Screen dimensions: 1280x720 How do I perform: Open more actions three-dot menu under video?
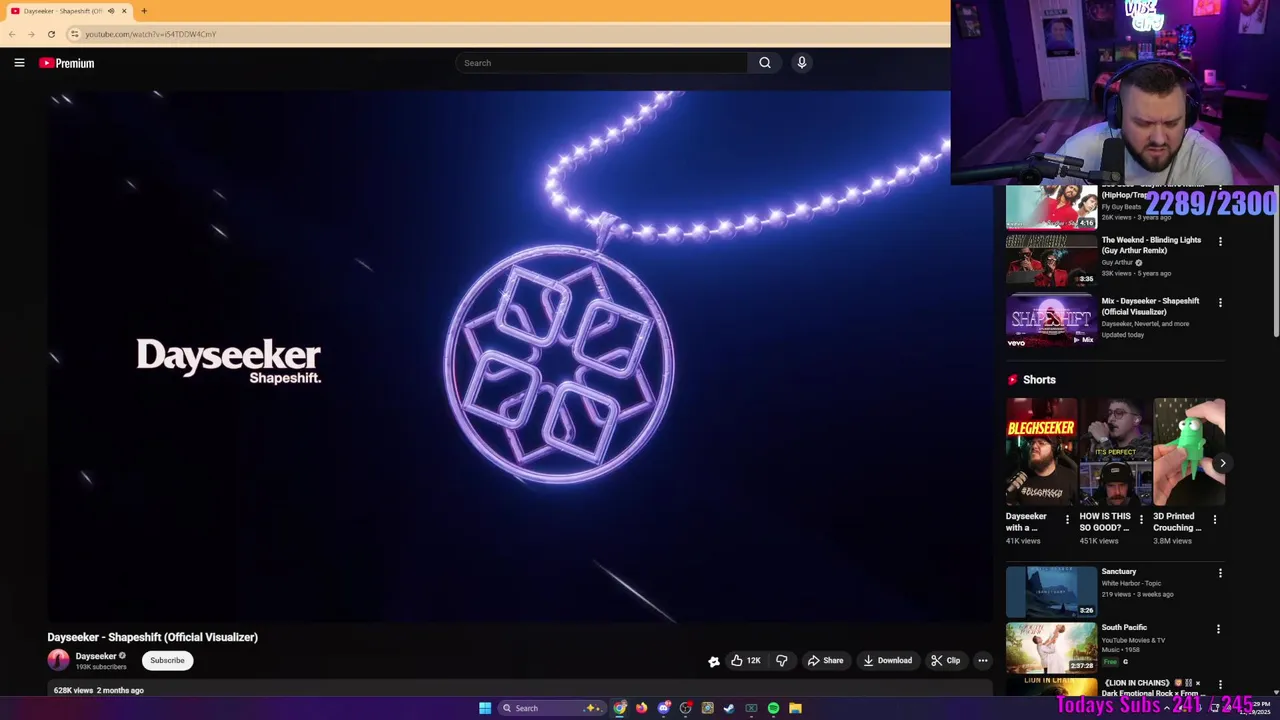click(982, 660)
